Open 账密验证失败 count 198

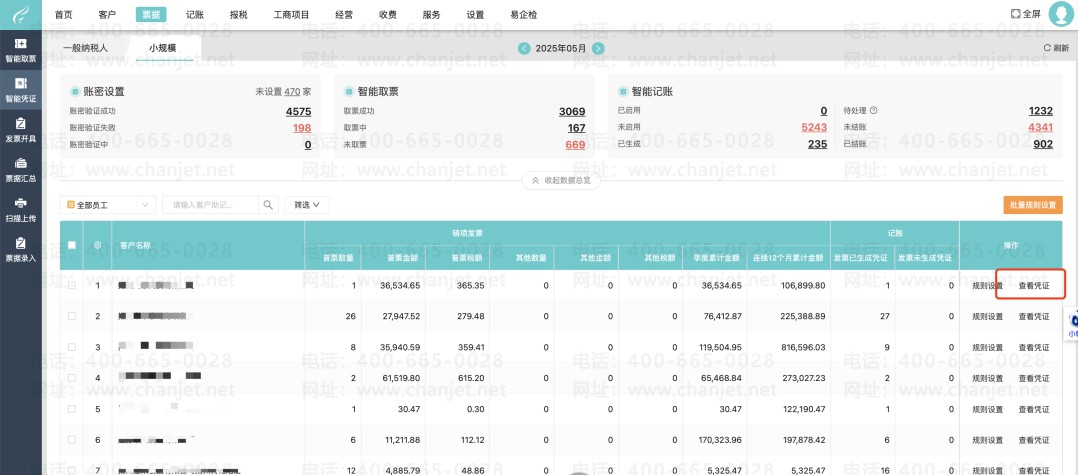(x=302, y=128)
